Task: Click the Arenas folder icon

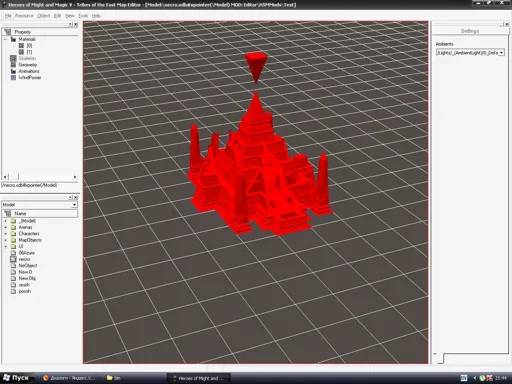Action: pos(13,227)
